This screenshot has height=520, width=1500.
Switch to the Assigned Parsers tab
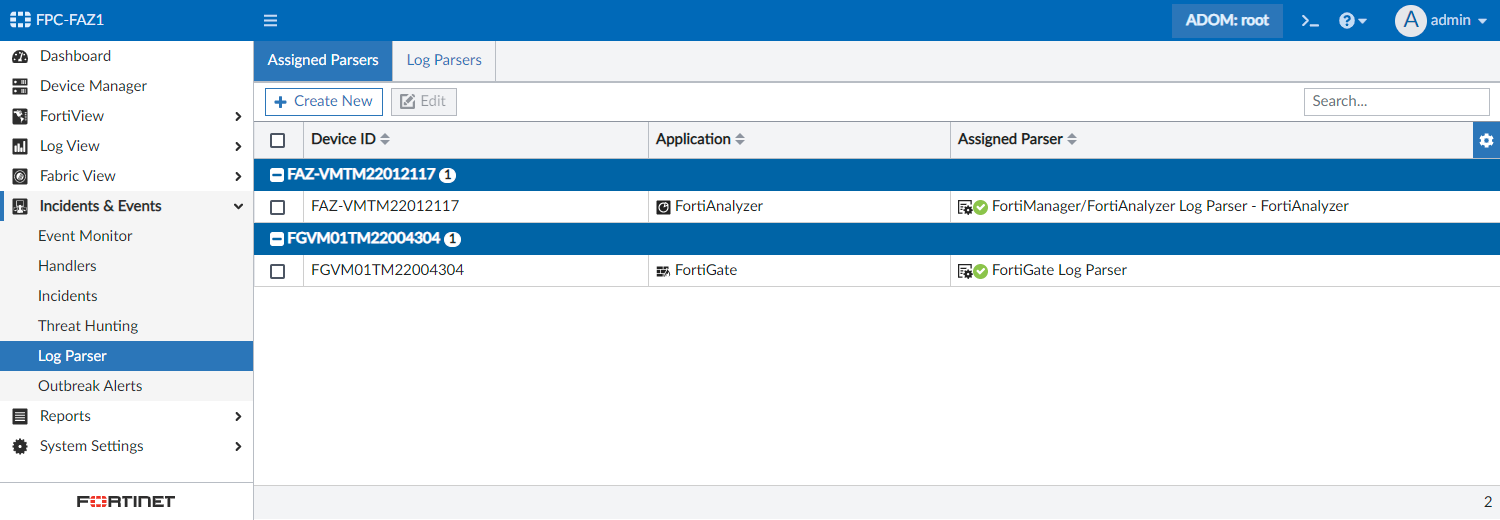coord(323,60)
